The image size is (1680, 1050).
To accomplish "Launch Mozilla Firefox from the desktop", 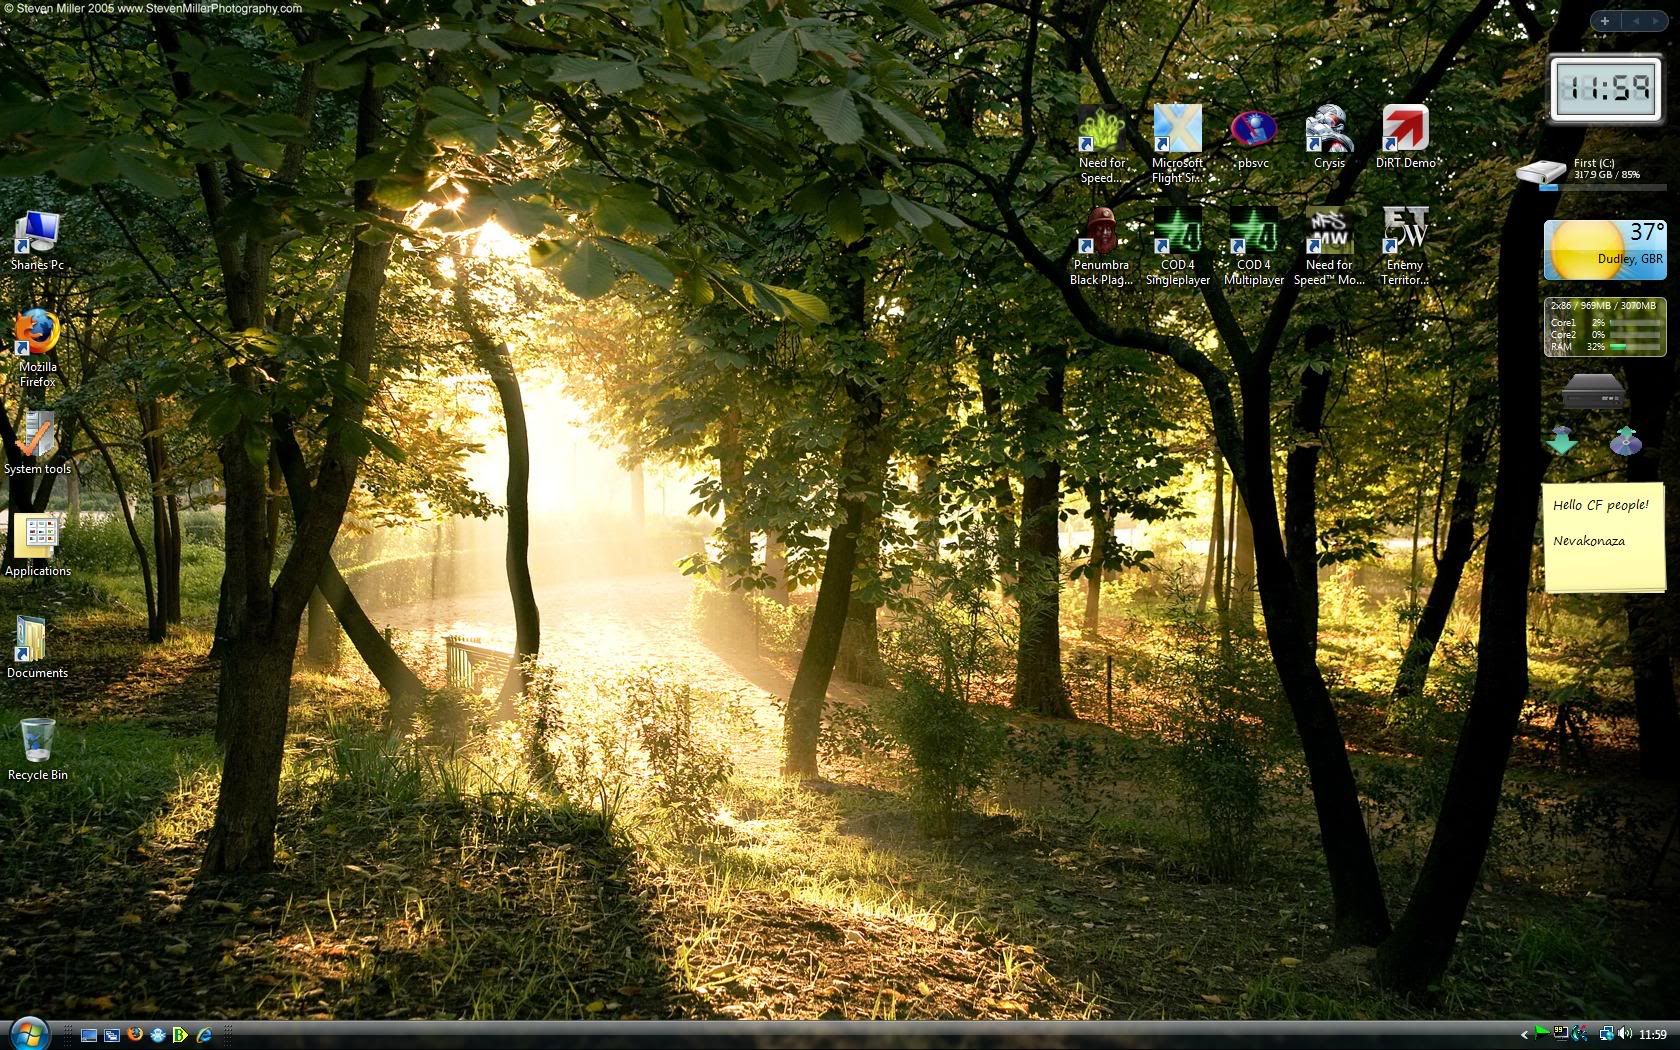I will click(x=37, y=347).
